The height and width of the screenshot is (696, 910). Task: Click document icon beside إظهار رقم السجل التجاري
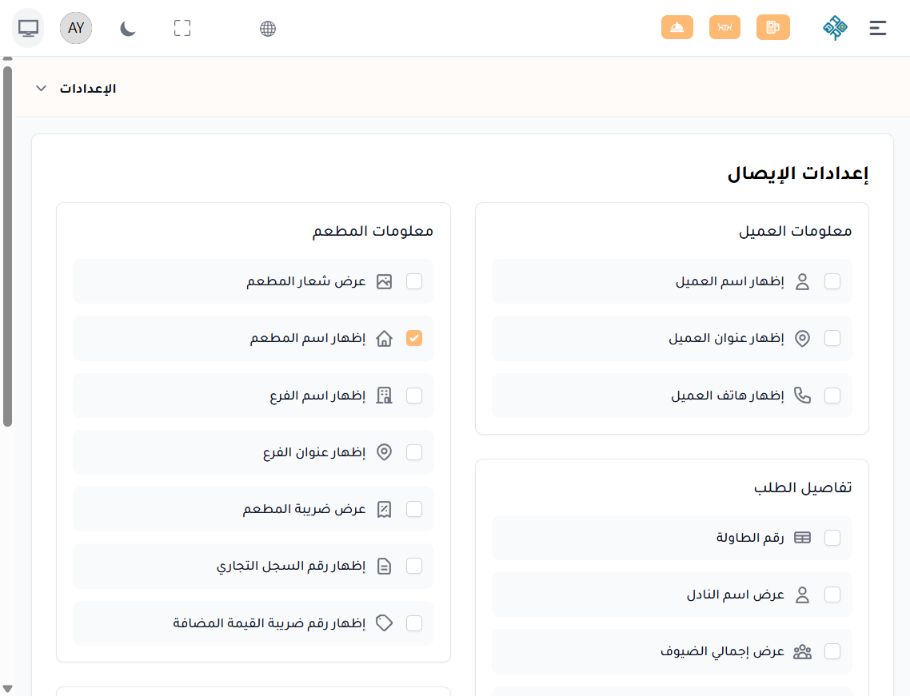point(384,566)
